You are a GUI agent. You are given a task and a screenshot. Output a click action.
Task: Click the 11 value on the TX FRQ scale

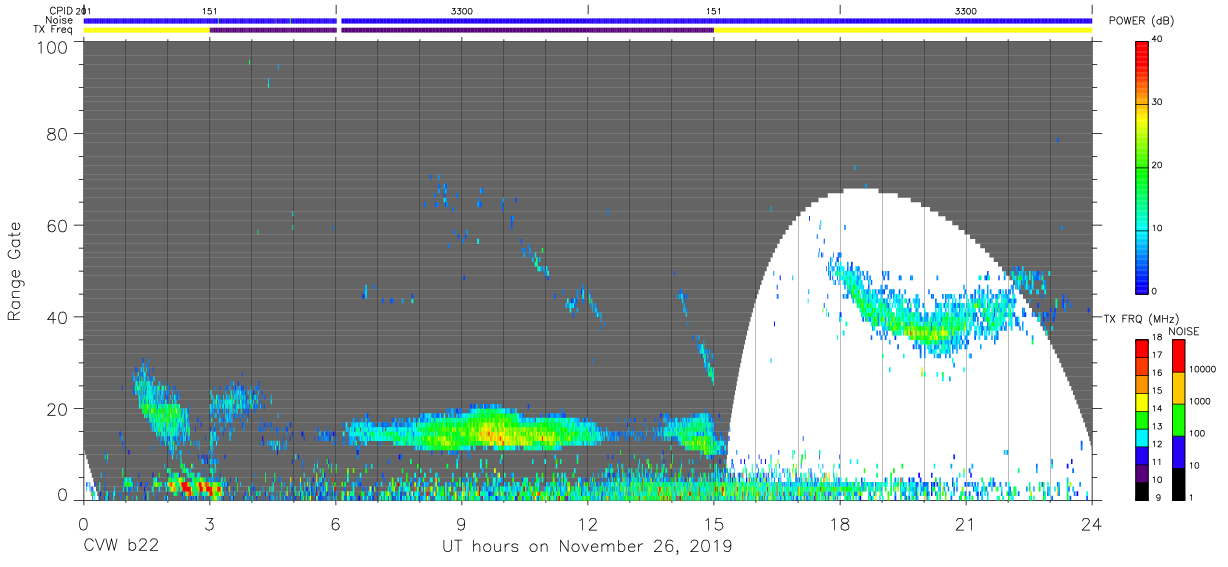[x=1158, y=462]
